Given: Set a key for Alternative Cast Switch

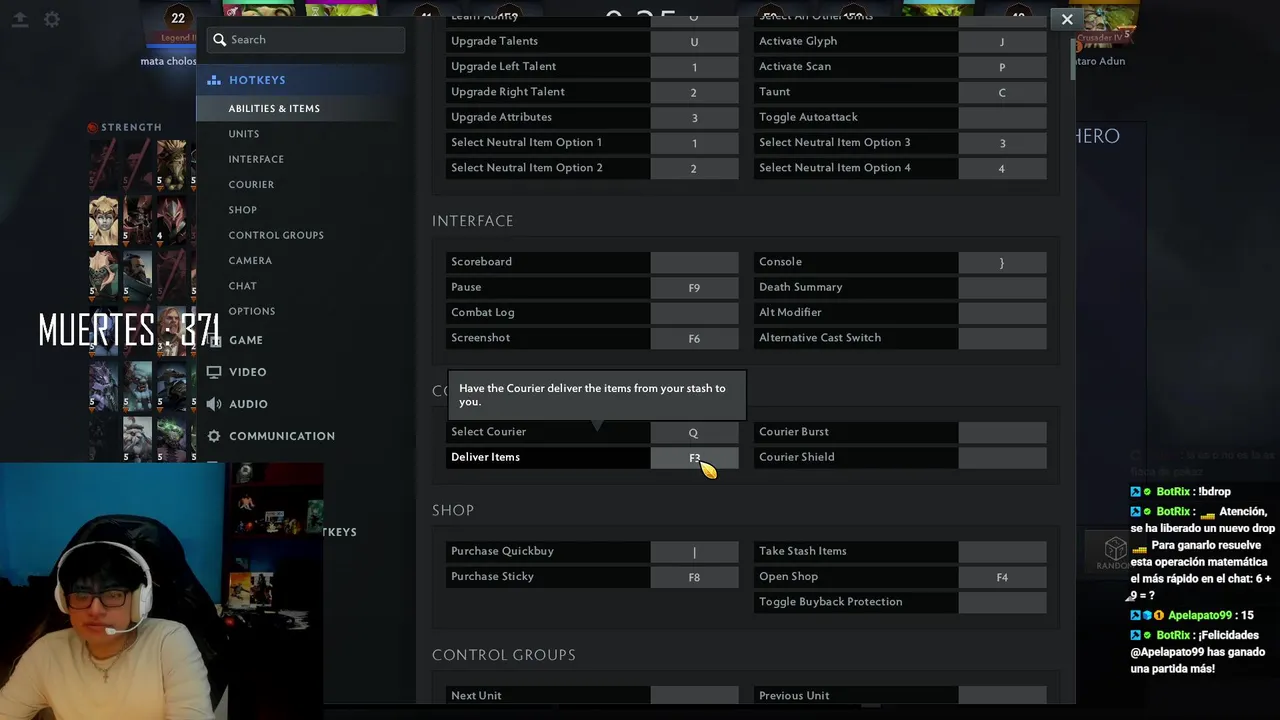Looking at the screenshot, I should [1002, 338].
